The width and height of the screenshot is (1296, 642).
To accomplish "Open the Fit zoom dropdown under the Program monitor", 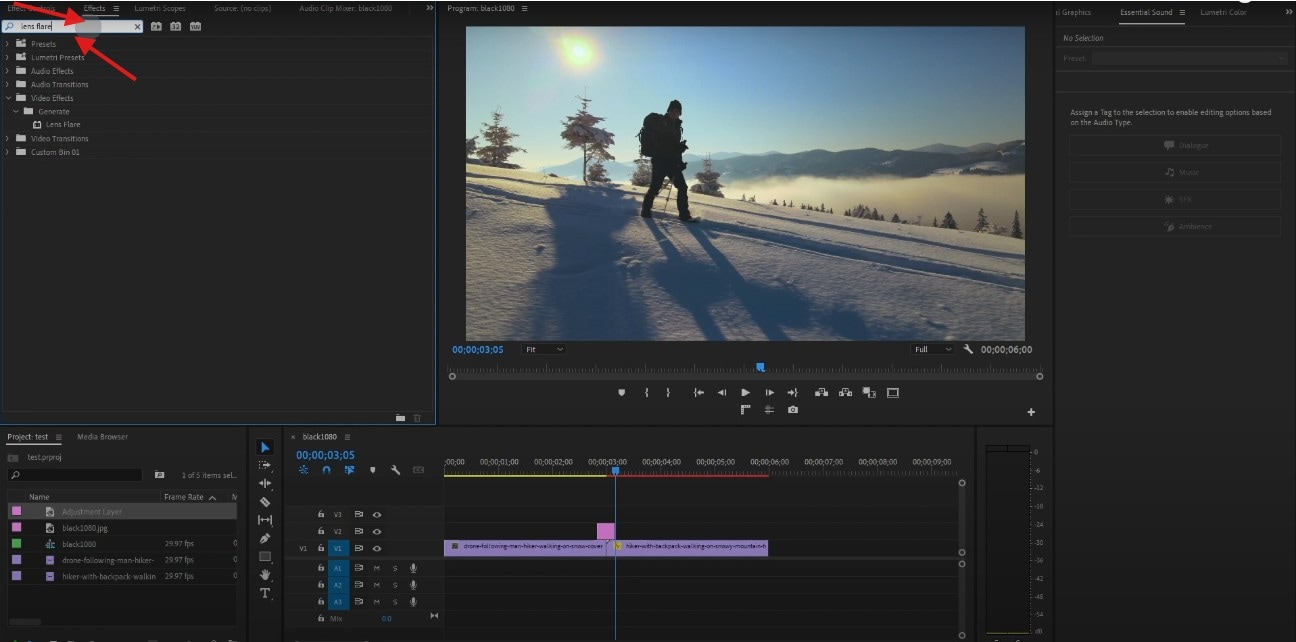I will [x=543, y=349].
